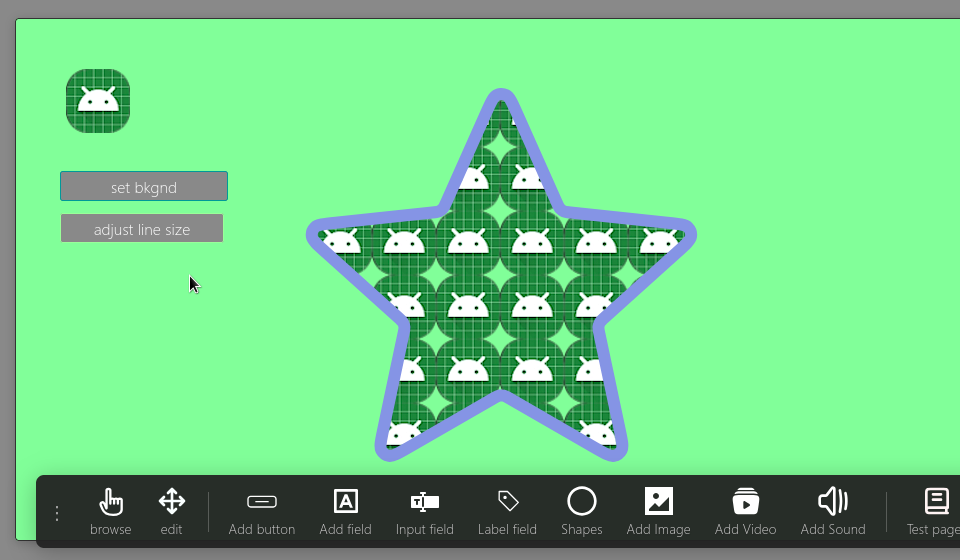Click the Add Image tool
This screenshot has height=560, width=960.
658,511
